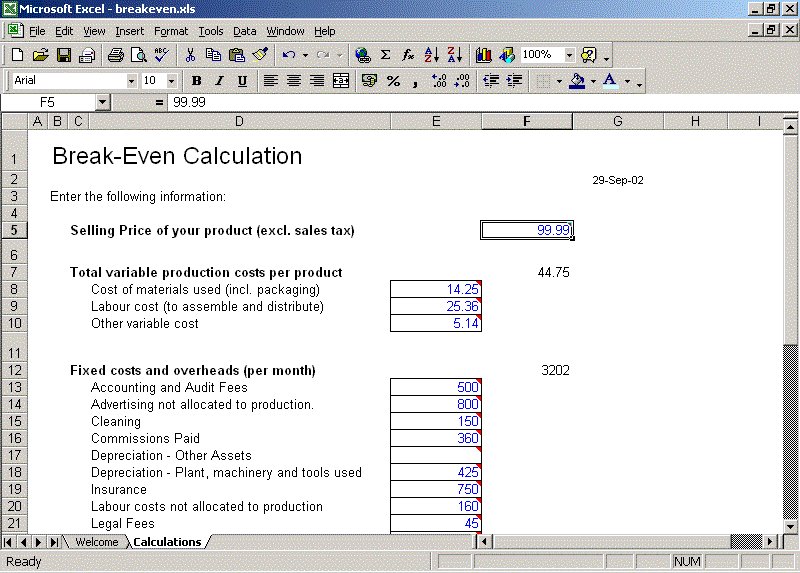Create a new workbook with New icon
800x573 pixels.
pyautogui.click(x=17, y=55)
